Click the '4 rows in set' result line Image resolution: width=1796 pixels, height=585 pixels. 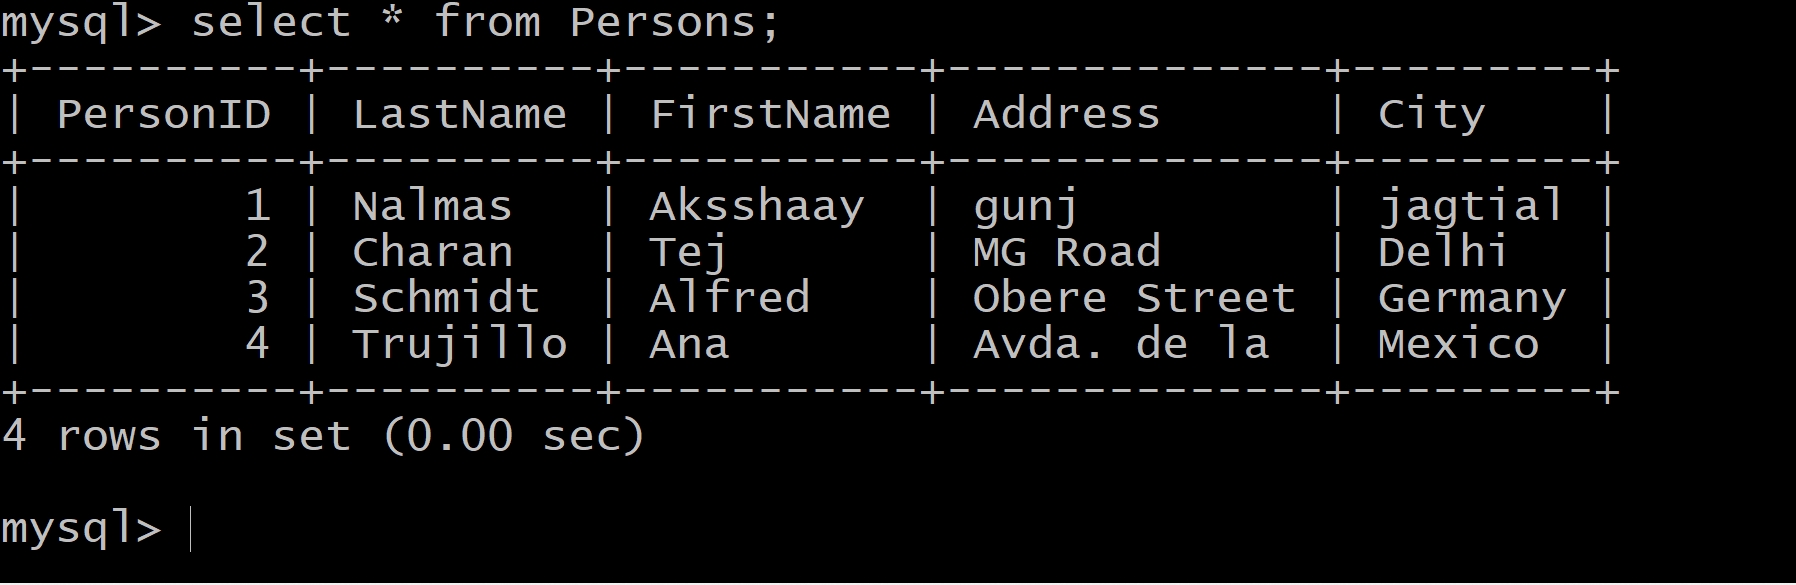323,436
